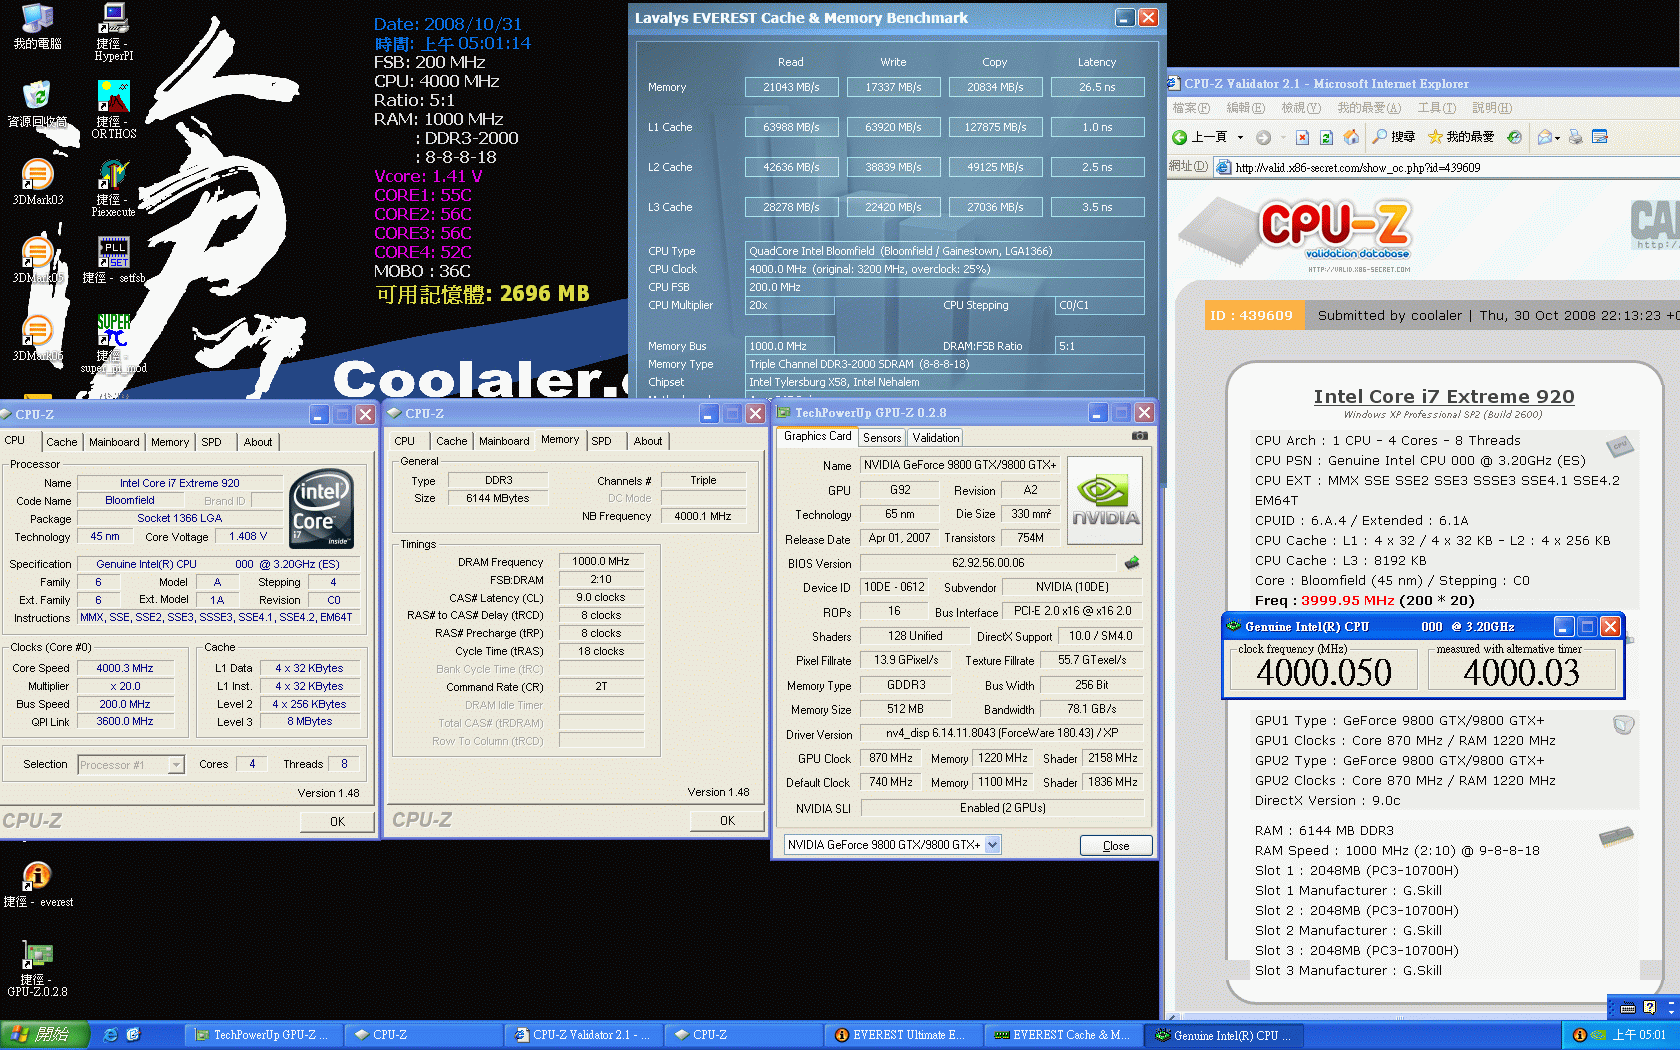1680x1050 pixels.
Task: Open the IE Back button history dropdown arrow
Action: 1241,137
